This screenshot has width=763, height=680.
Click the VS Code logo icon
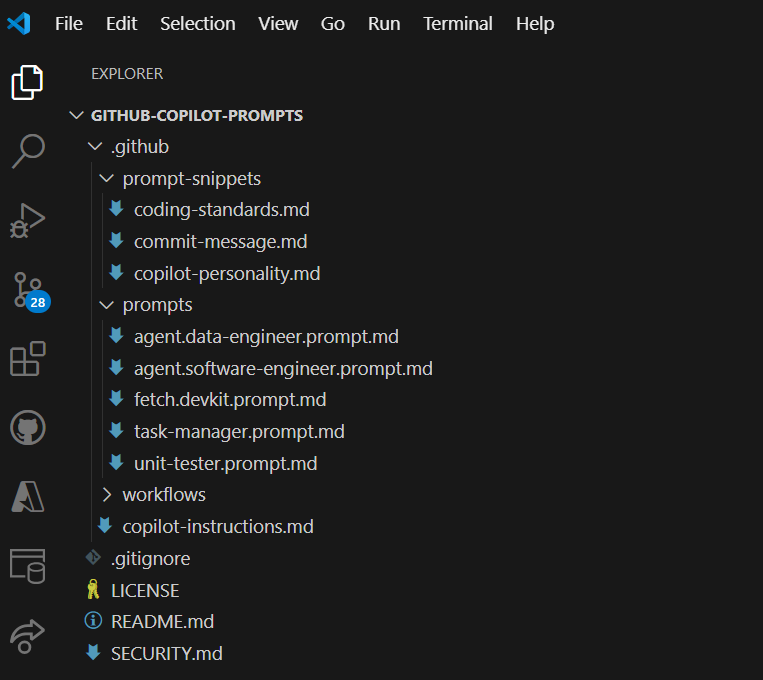pos(19,23)
